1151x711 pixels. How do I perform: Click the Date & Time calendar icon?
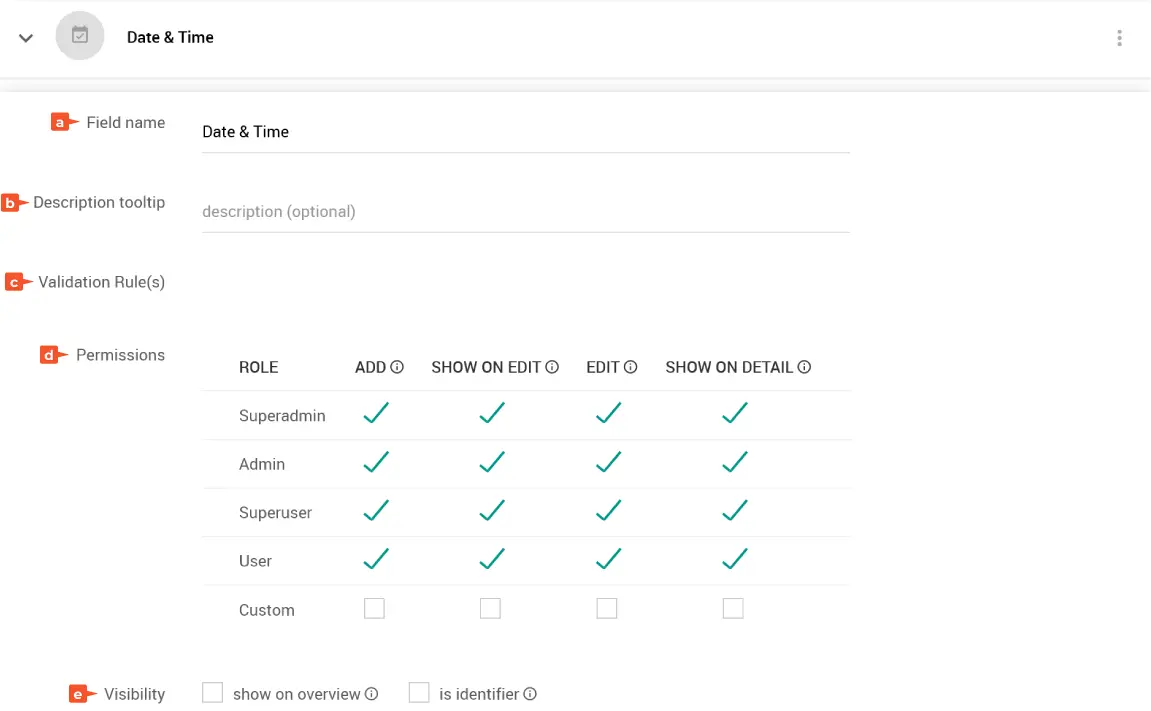(x=80, y=36)
